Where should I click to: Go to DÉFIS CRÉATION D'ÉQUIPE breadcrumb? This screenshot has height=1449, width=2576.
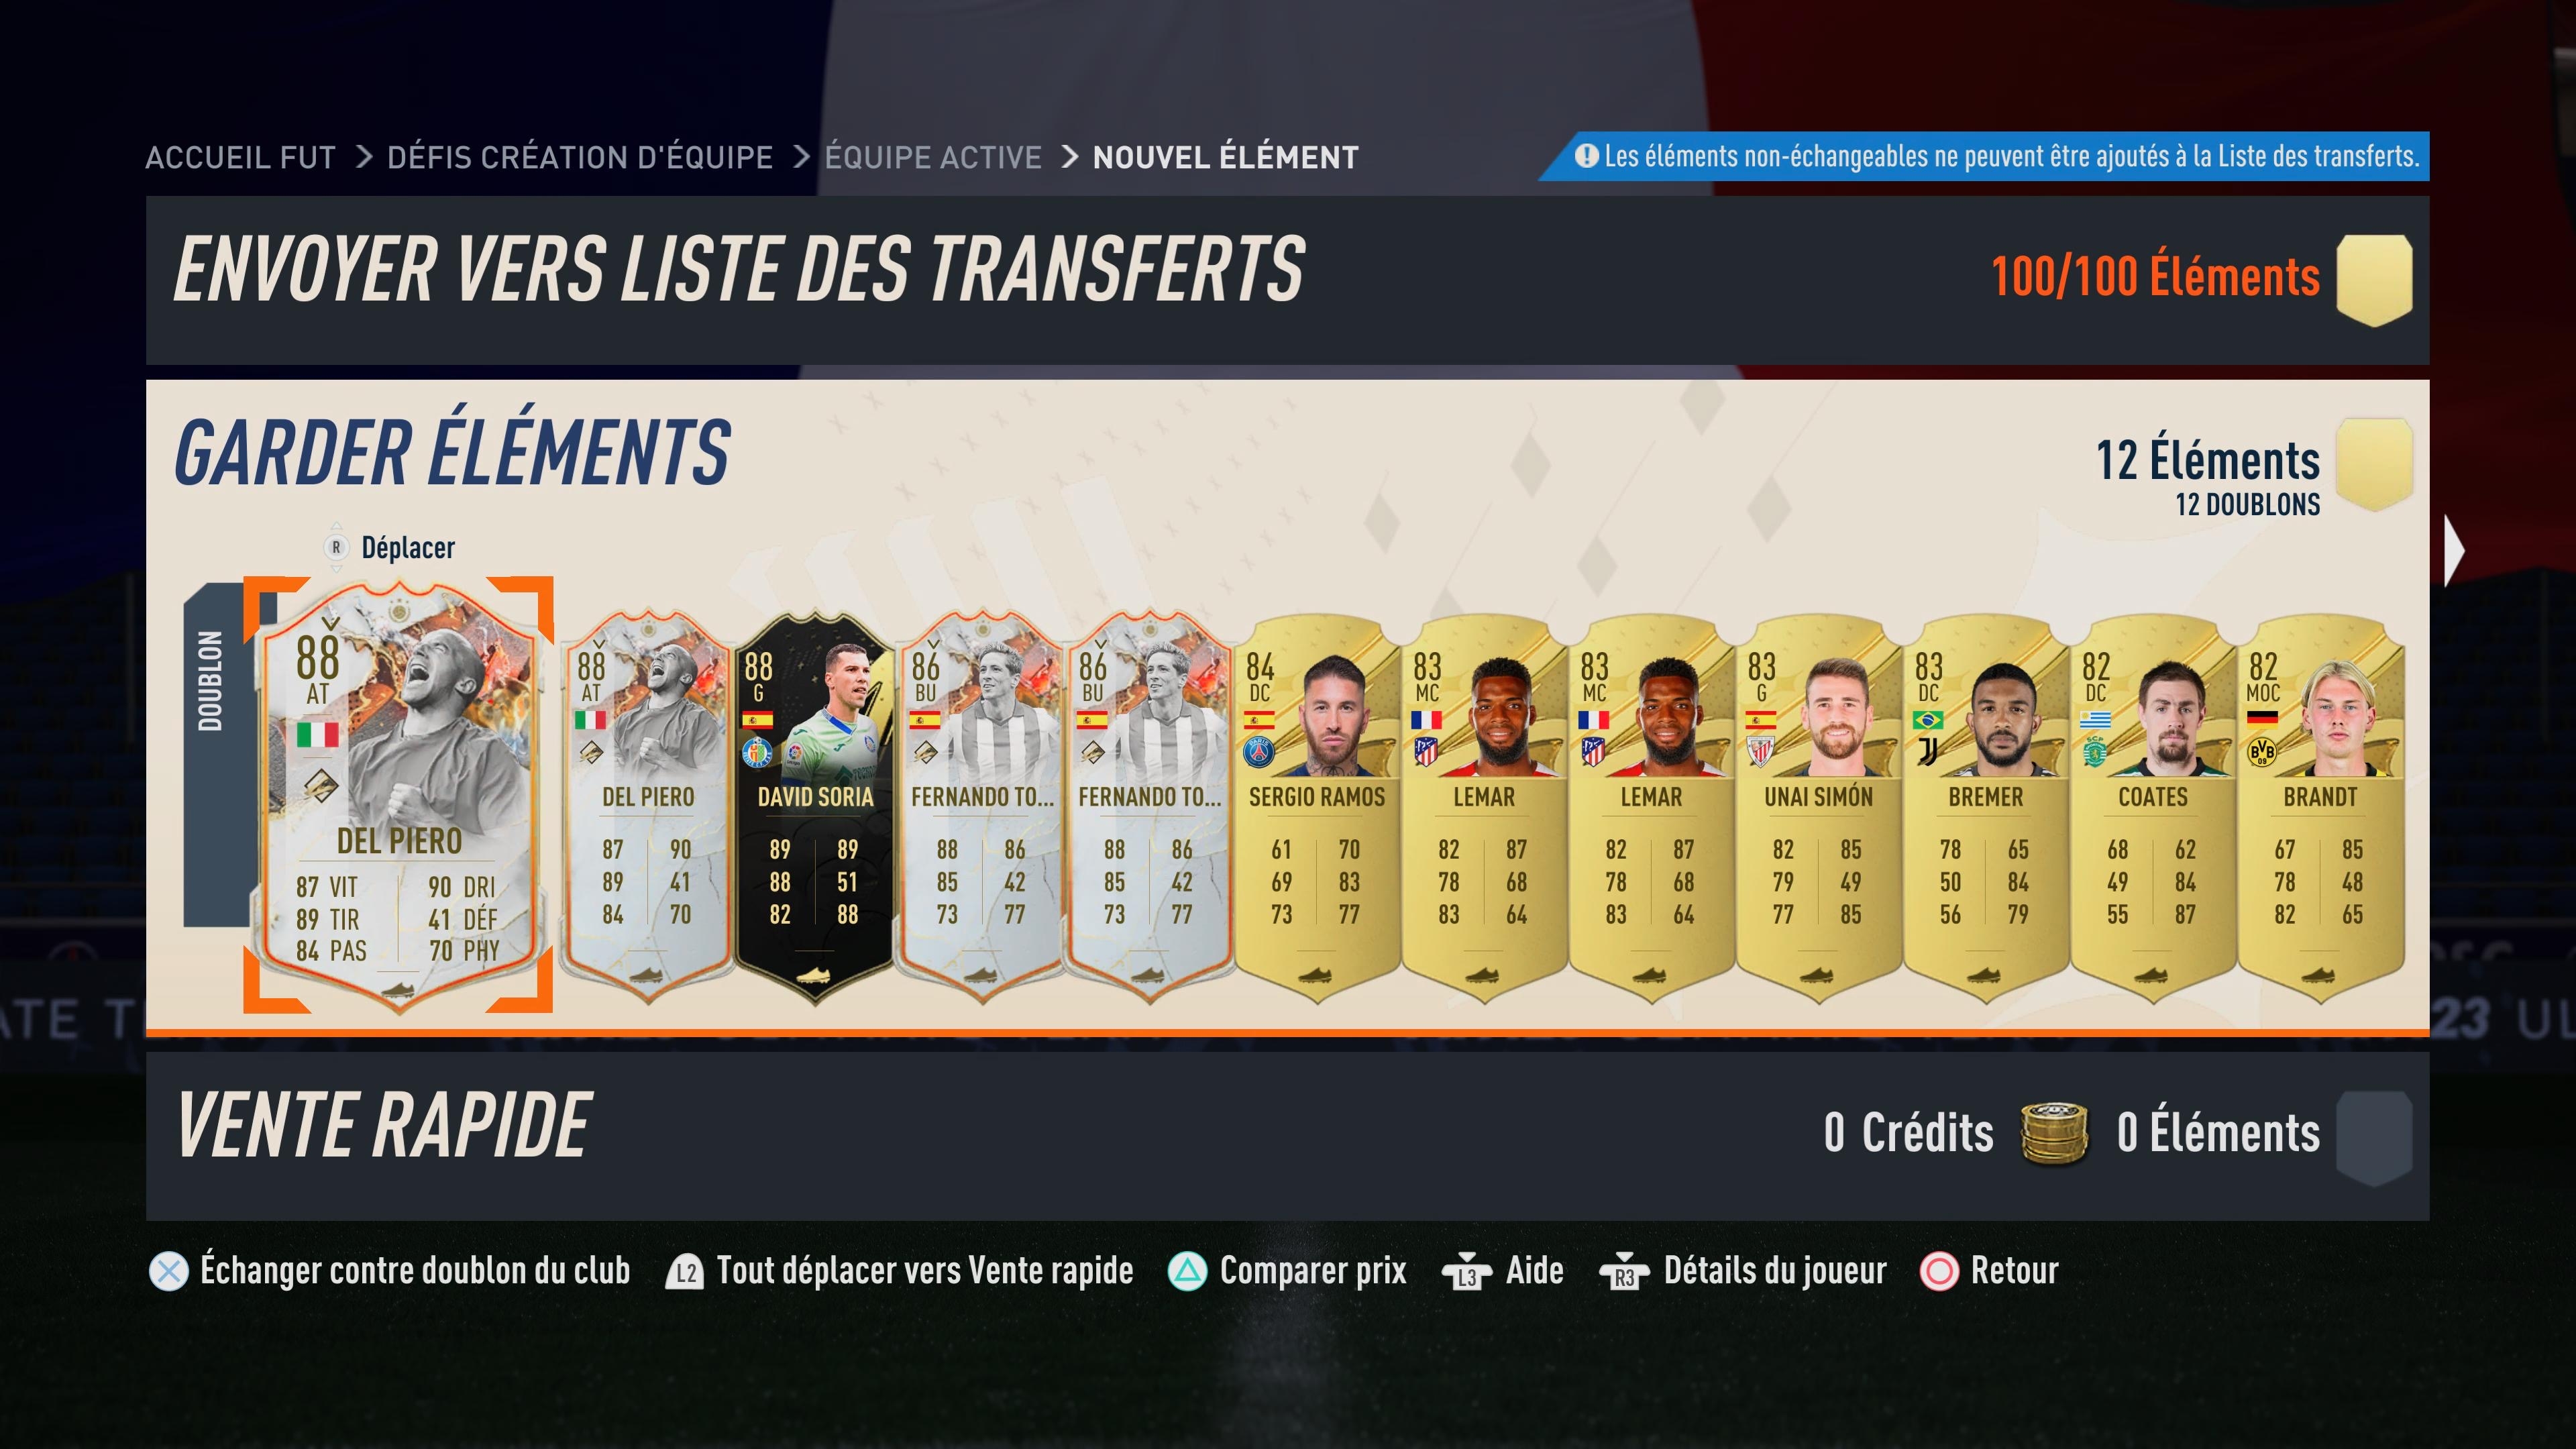580,158
